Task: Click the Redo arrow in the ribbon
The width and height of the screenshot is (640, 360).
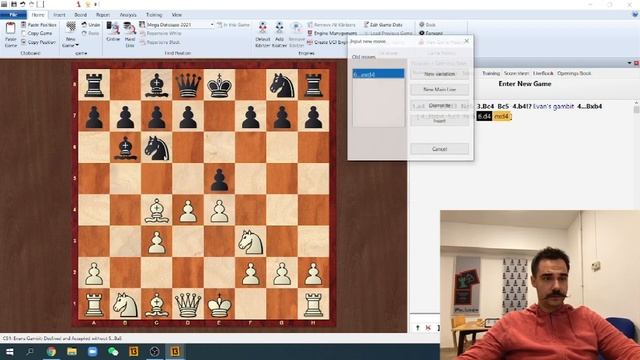Action: (x=84, y=33)
